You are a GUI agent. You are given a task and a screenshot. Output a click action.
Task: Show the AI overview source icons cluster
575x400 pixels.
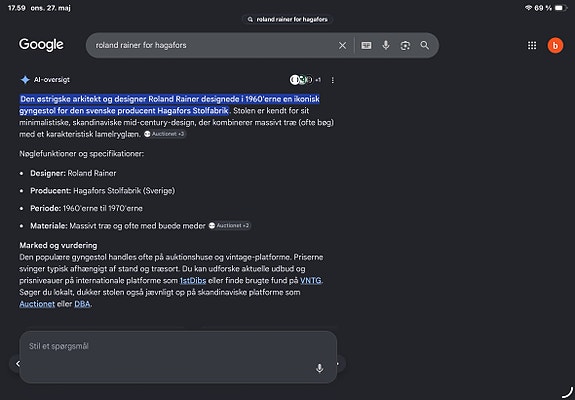(305, 80)
